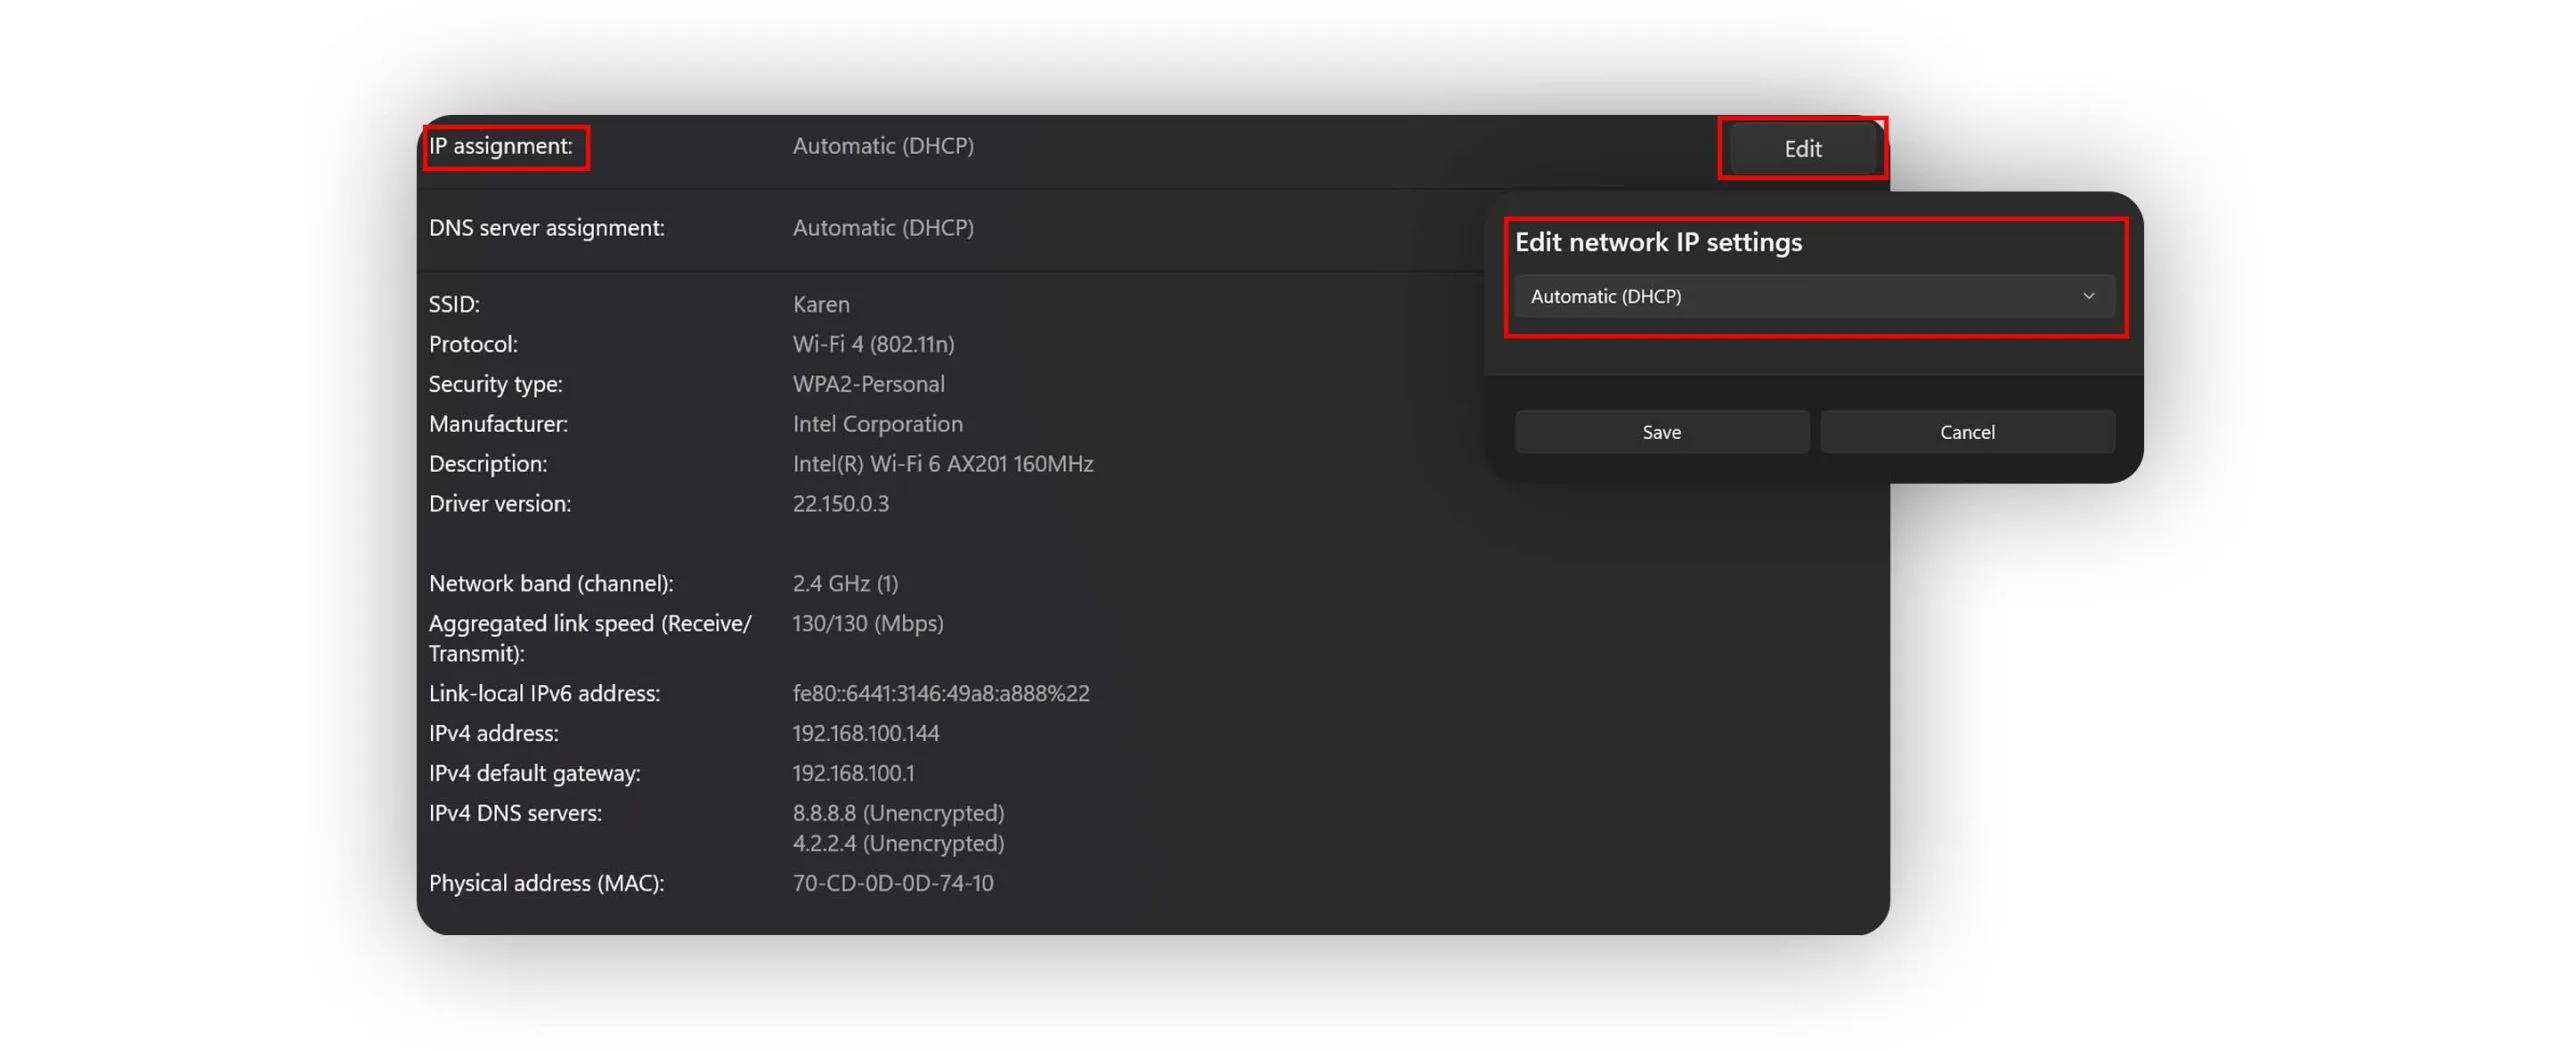
Task: Click the default gateway 192.168.100.1
Action: 852,773
